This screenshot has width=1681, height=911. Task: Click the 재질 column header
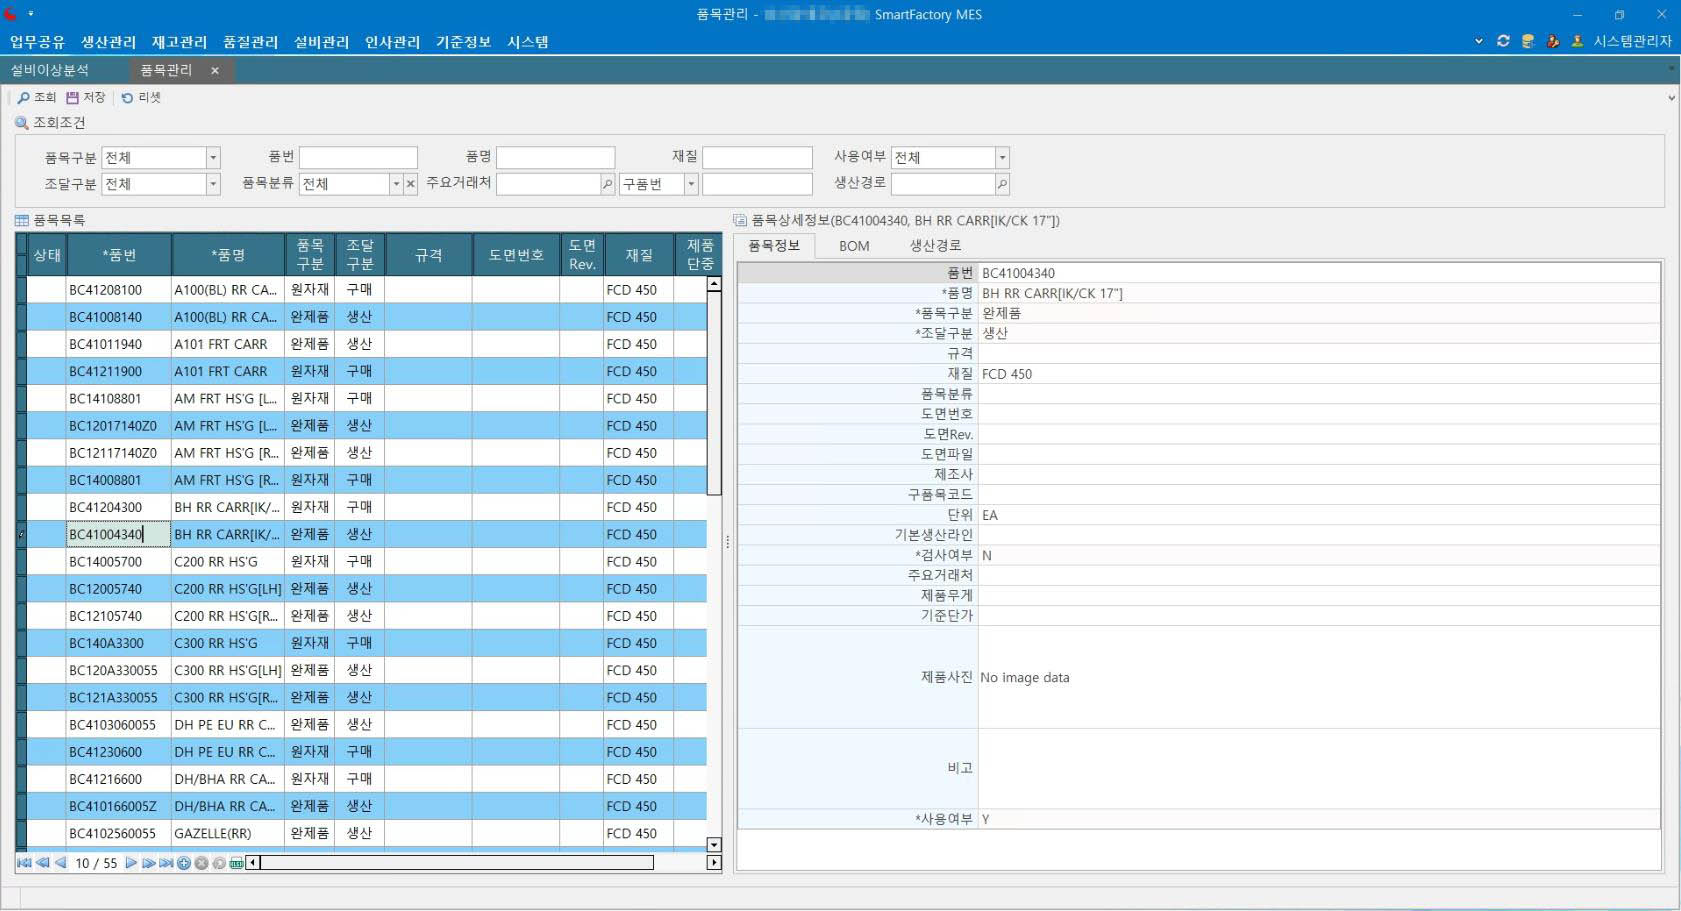pos(639,255)
